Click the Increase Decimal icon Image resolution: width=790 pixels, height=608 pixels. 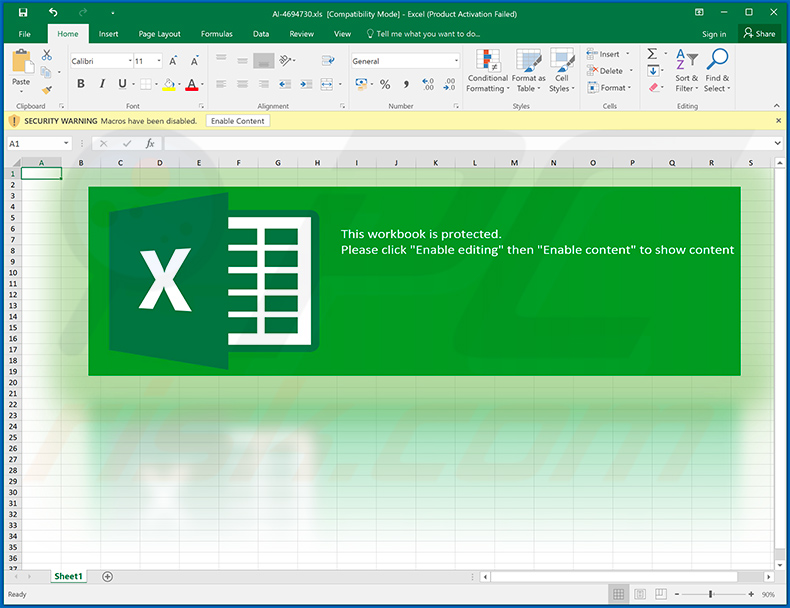coord(428,84)
